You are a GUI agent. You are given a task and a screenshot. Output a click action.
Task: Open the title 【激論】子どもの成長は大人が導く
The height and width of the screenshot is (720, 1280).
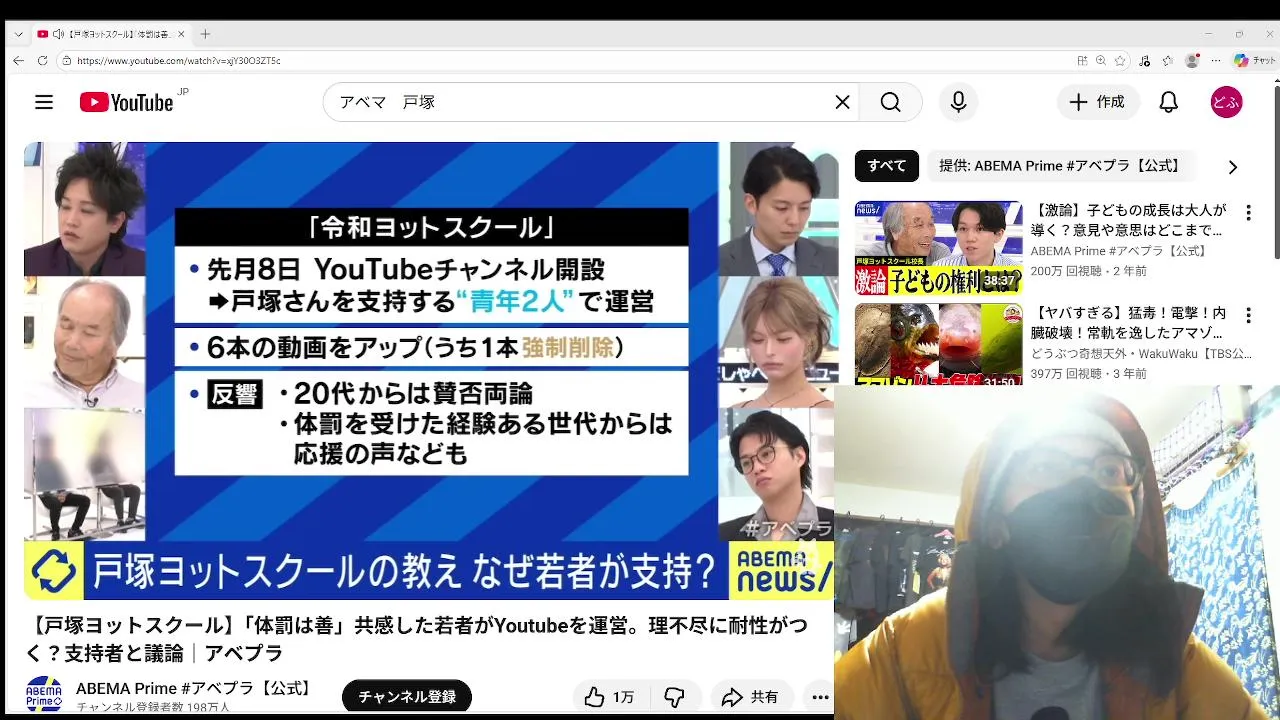click(1128, 220)
